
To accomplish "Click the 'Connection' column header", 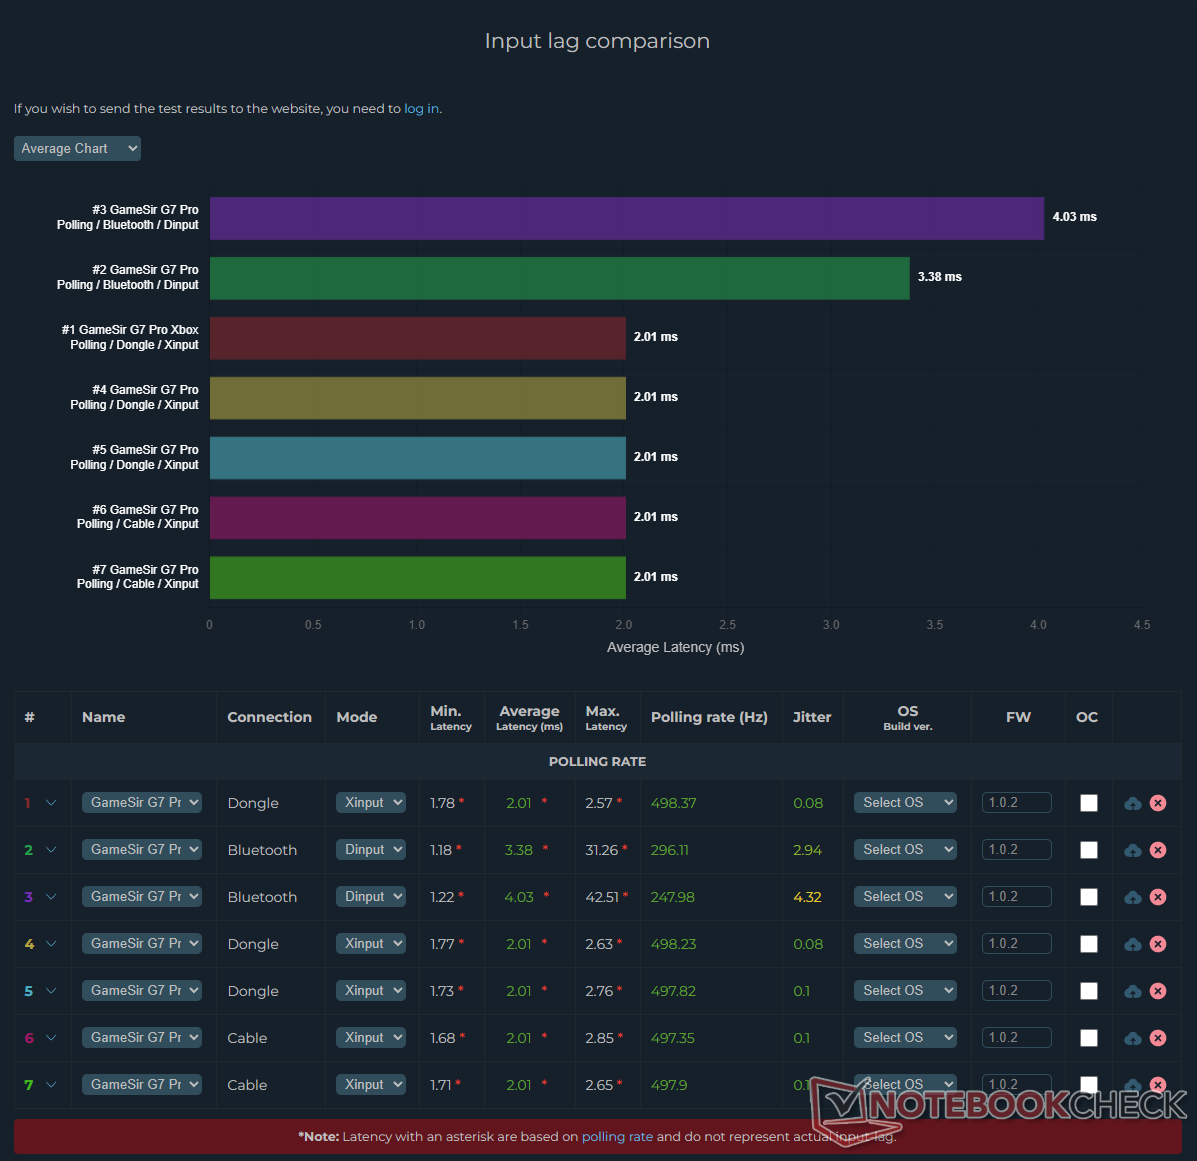I will click(x=269, y=717).
